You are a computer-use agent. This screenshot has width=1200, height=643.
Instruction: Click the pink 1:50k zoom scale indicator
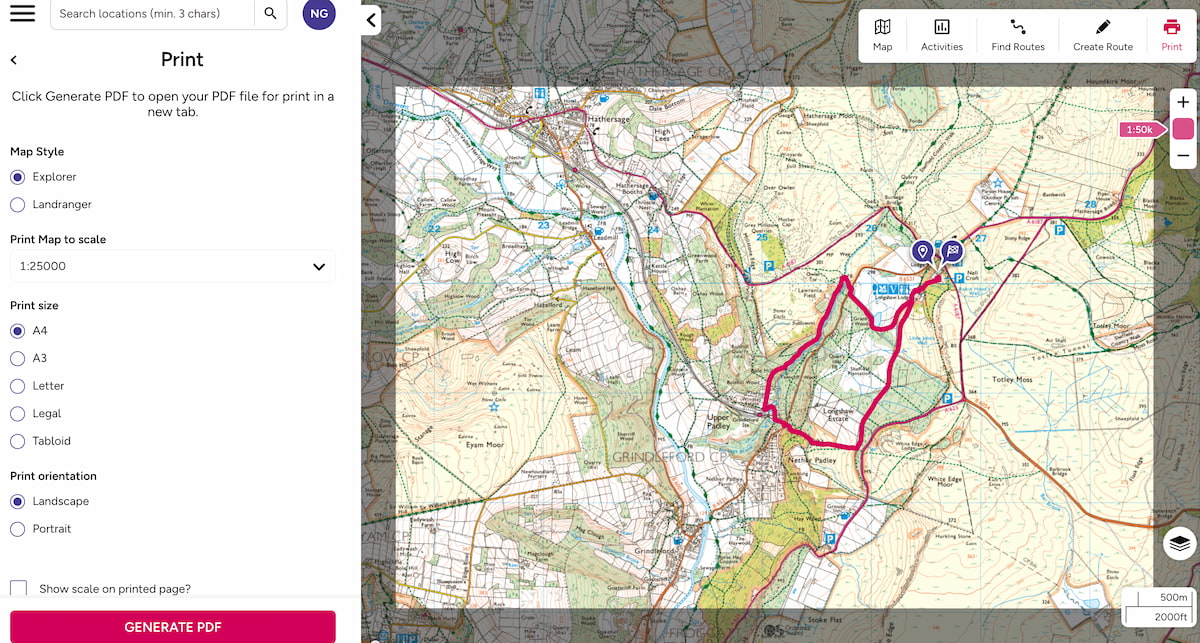click(x=1139, y=129)
